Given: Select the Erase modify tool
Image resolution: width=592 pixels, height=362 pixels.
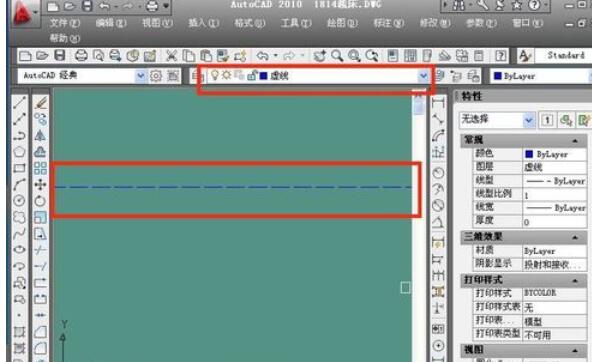Looking at the screenshot, I should pos(40,102).
